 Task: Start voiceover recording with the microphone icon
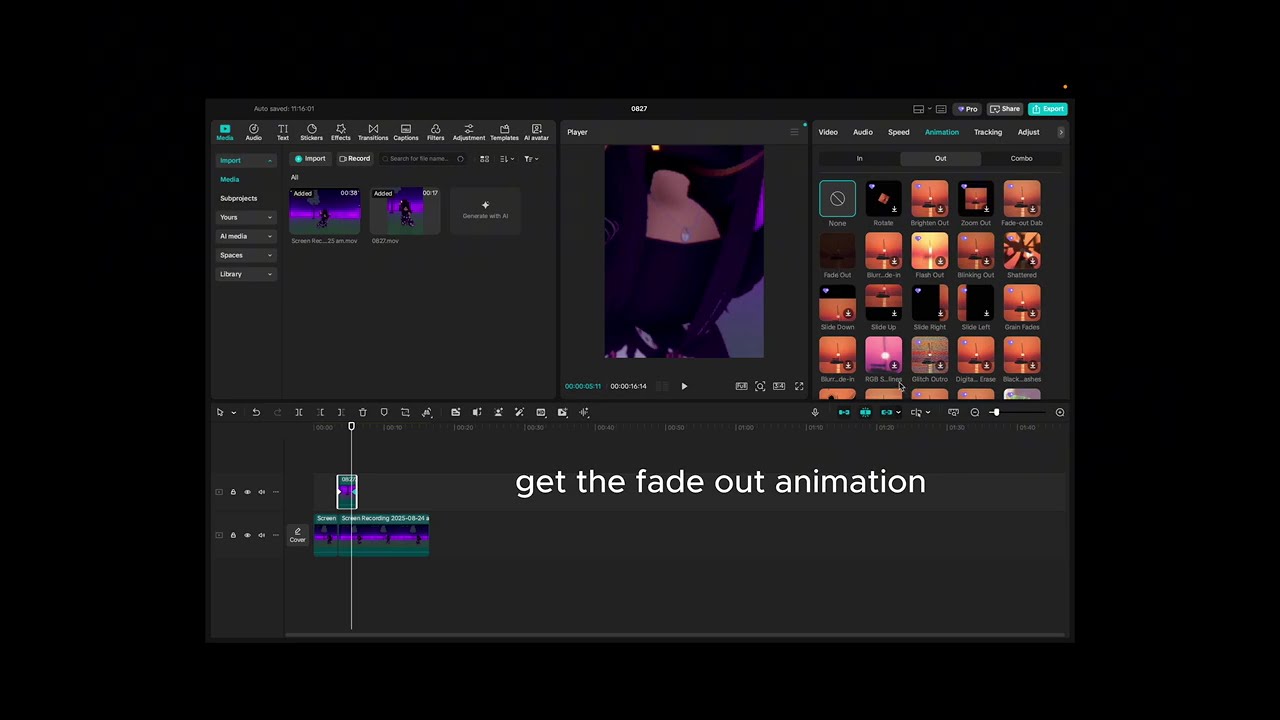coord(815,412)
